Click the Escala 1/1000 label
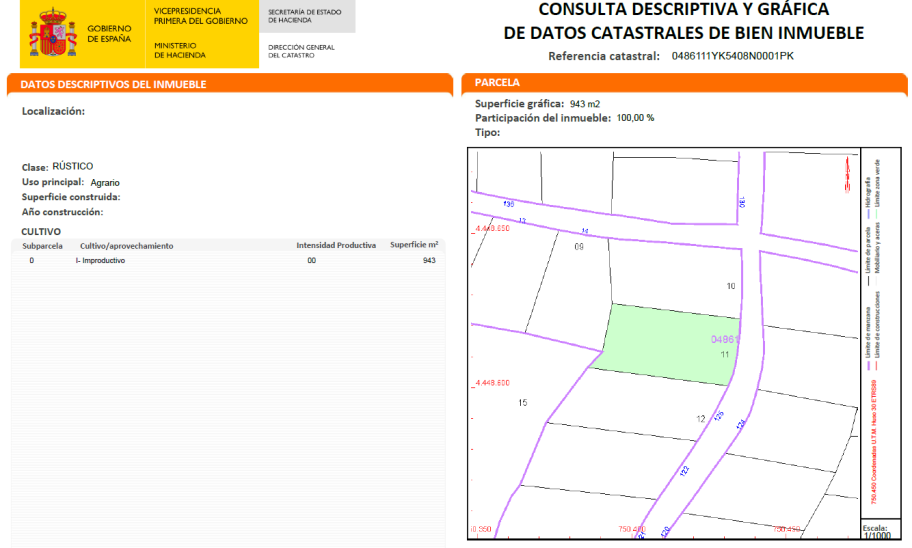 click(877, 532)
